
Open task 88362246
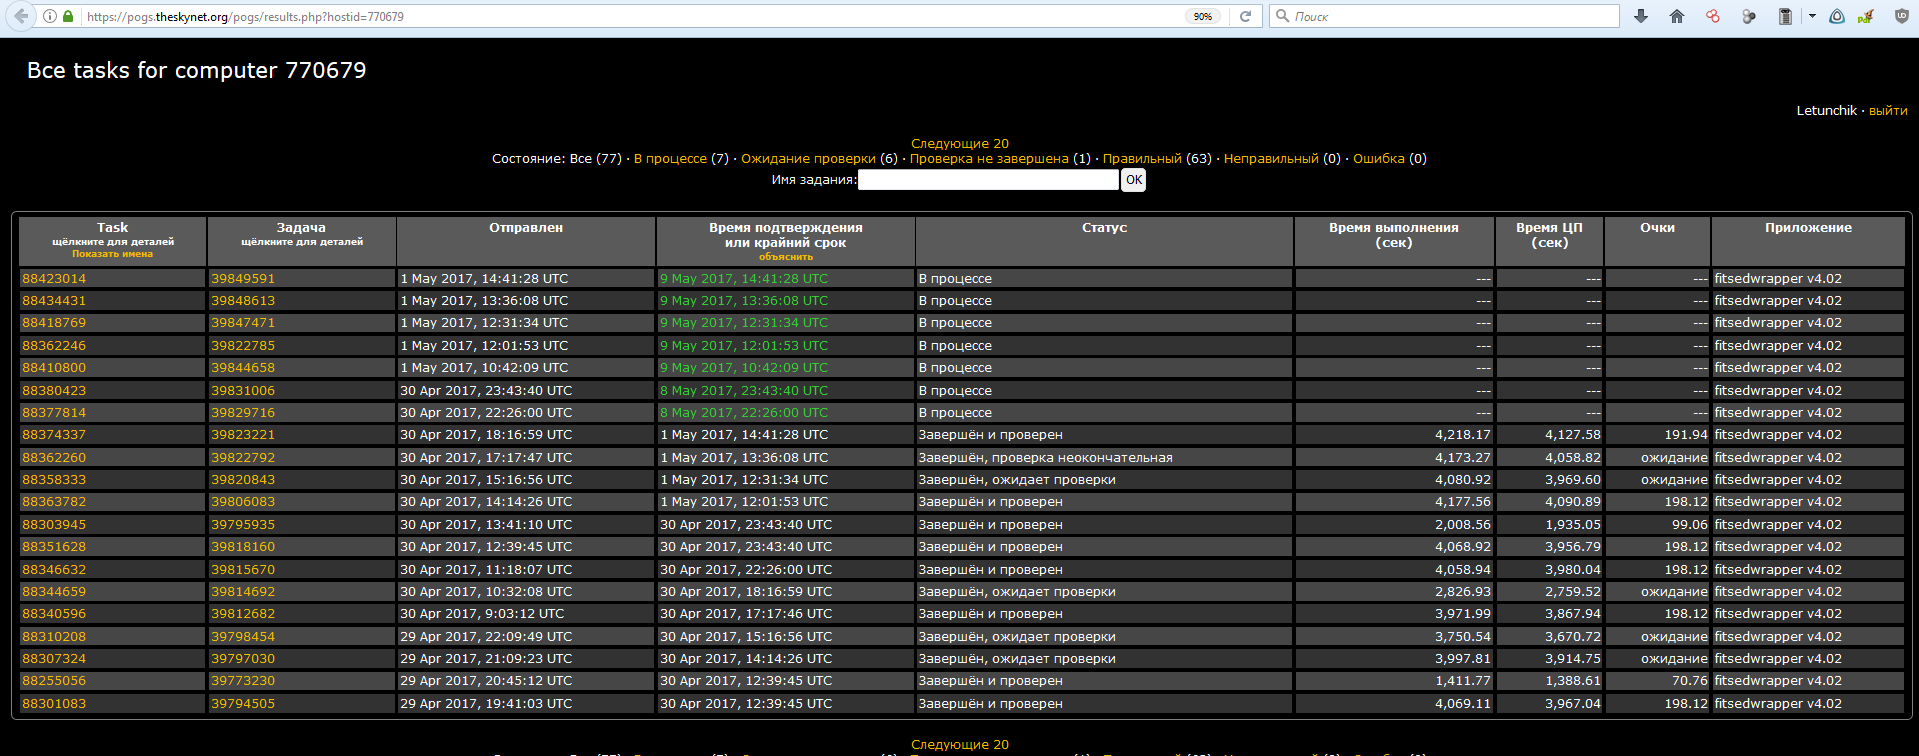pos(54,345)
